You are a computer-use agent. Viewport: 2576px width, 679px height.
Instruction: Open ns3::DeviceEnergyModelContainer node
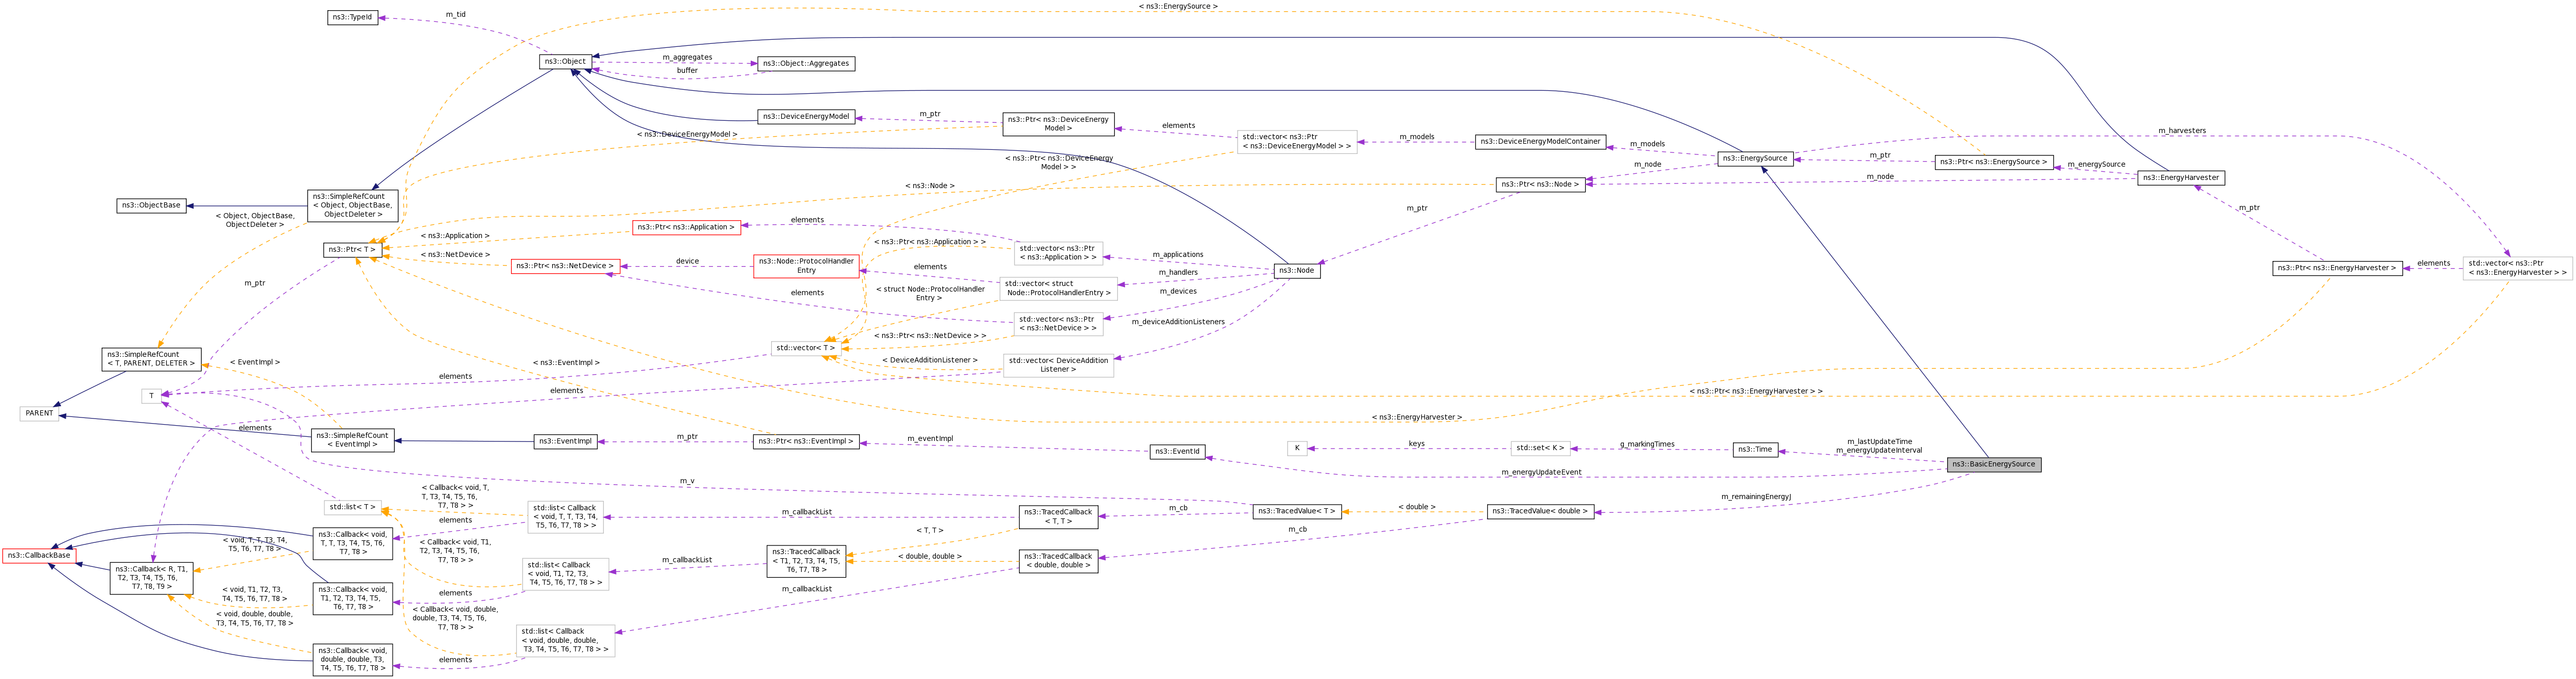pos(1541,142)
